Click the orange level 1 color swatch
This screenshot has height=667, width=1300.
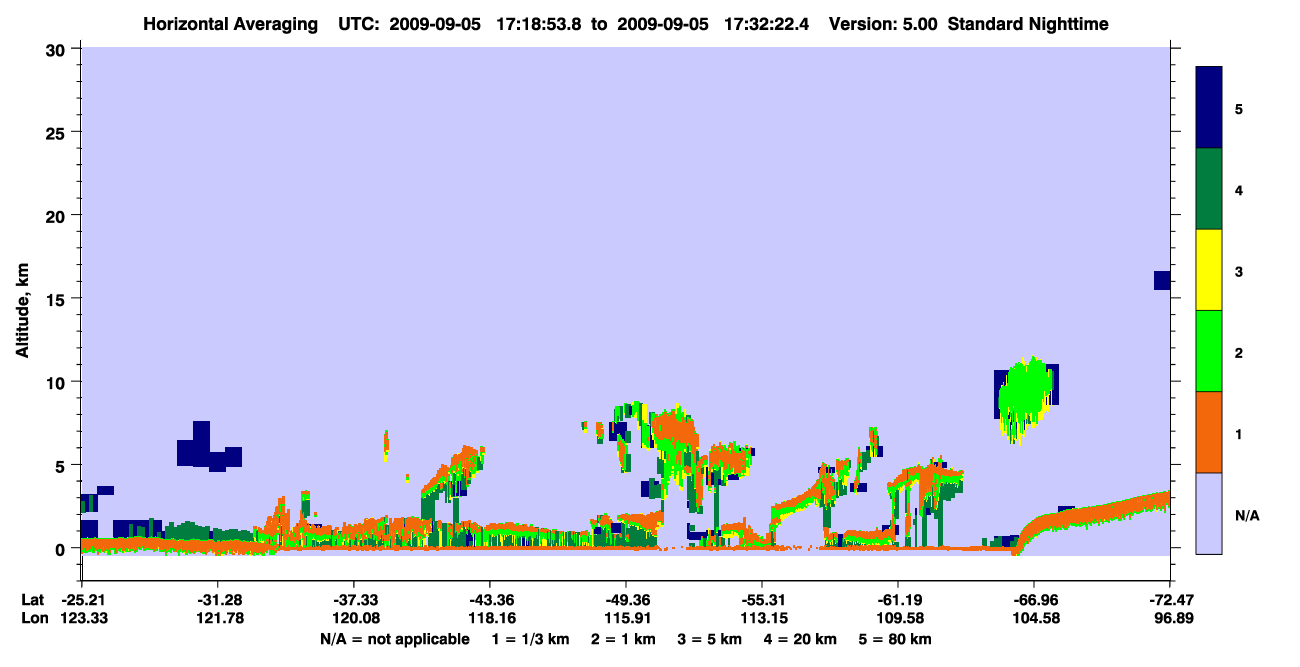coord(1209,432)
